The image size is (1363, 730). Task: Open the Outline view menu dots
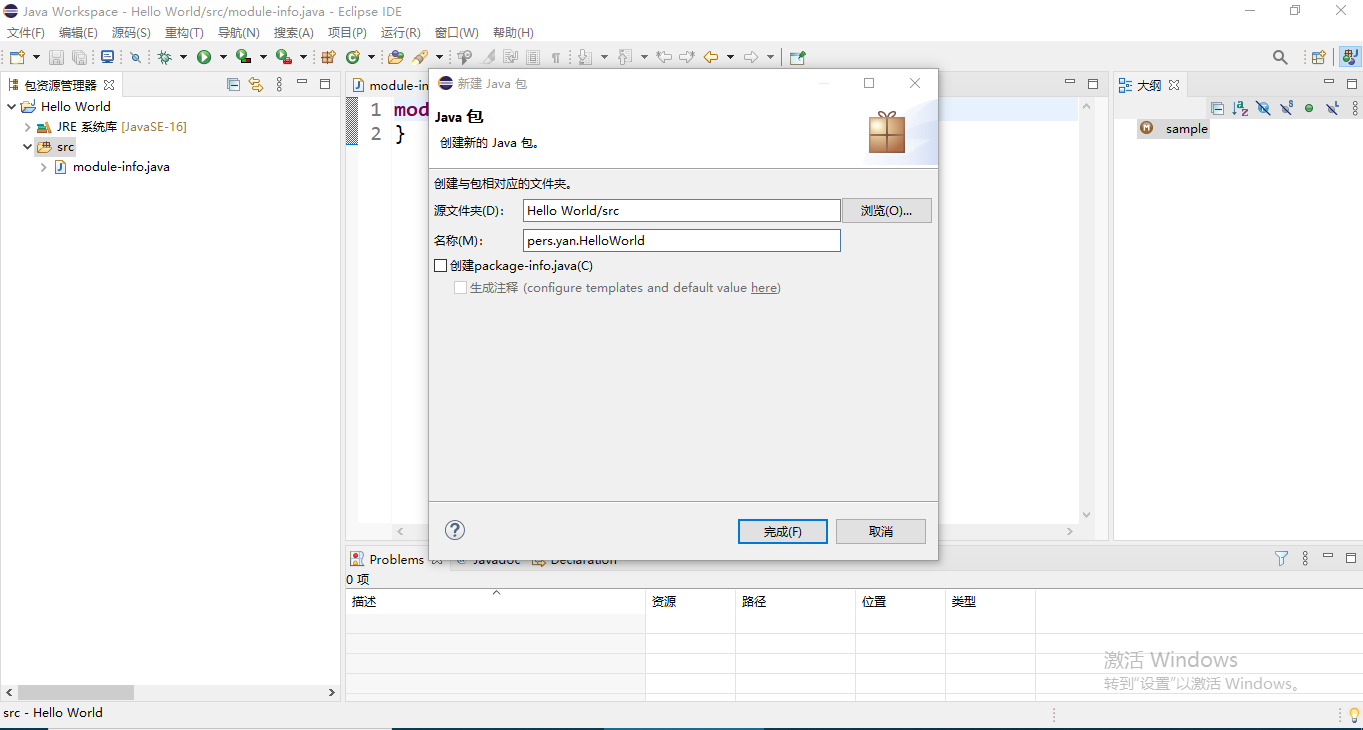click(1355, 108)
